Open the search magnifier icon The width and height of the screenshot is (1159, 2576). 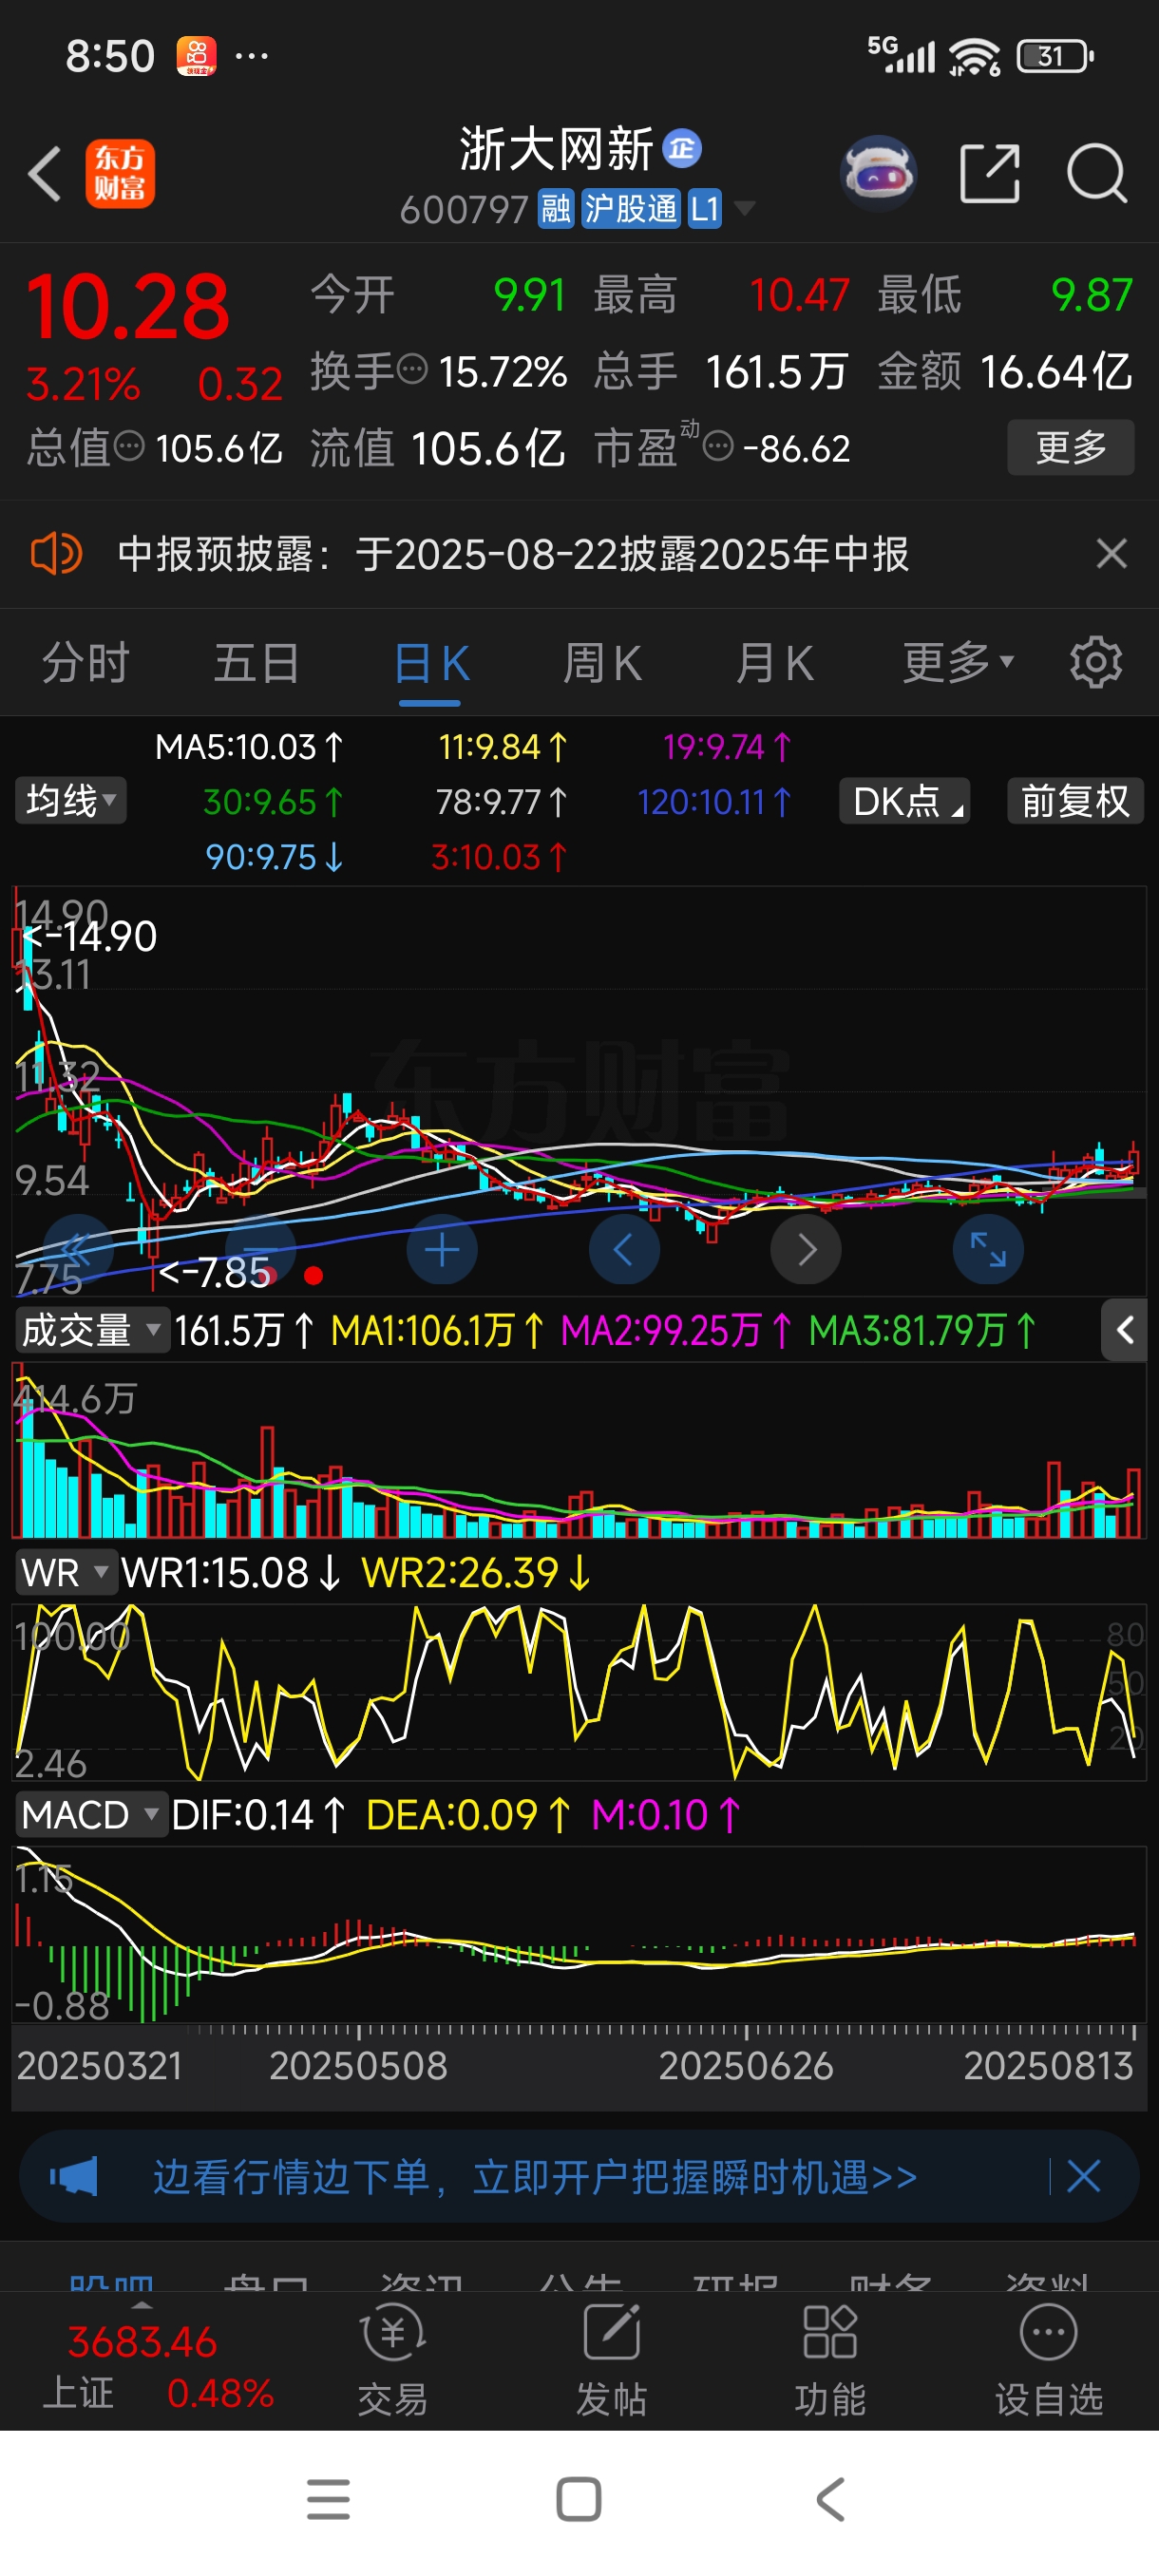point(1097,174)
